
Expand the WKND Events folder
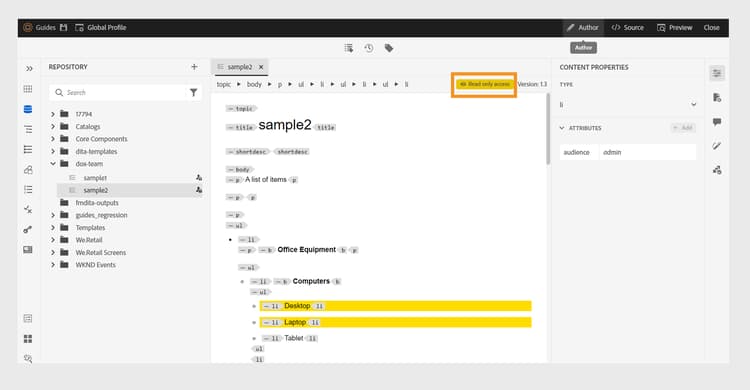(53, 265)
